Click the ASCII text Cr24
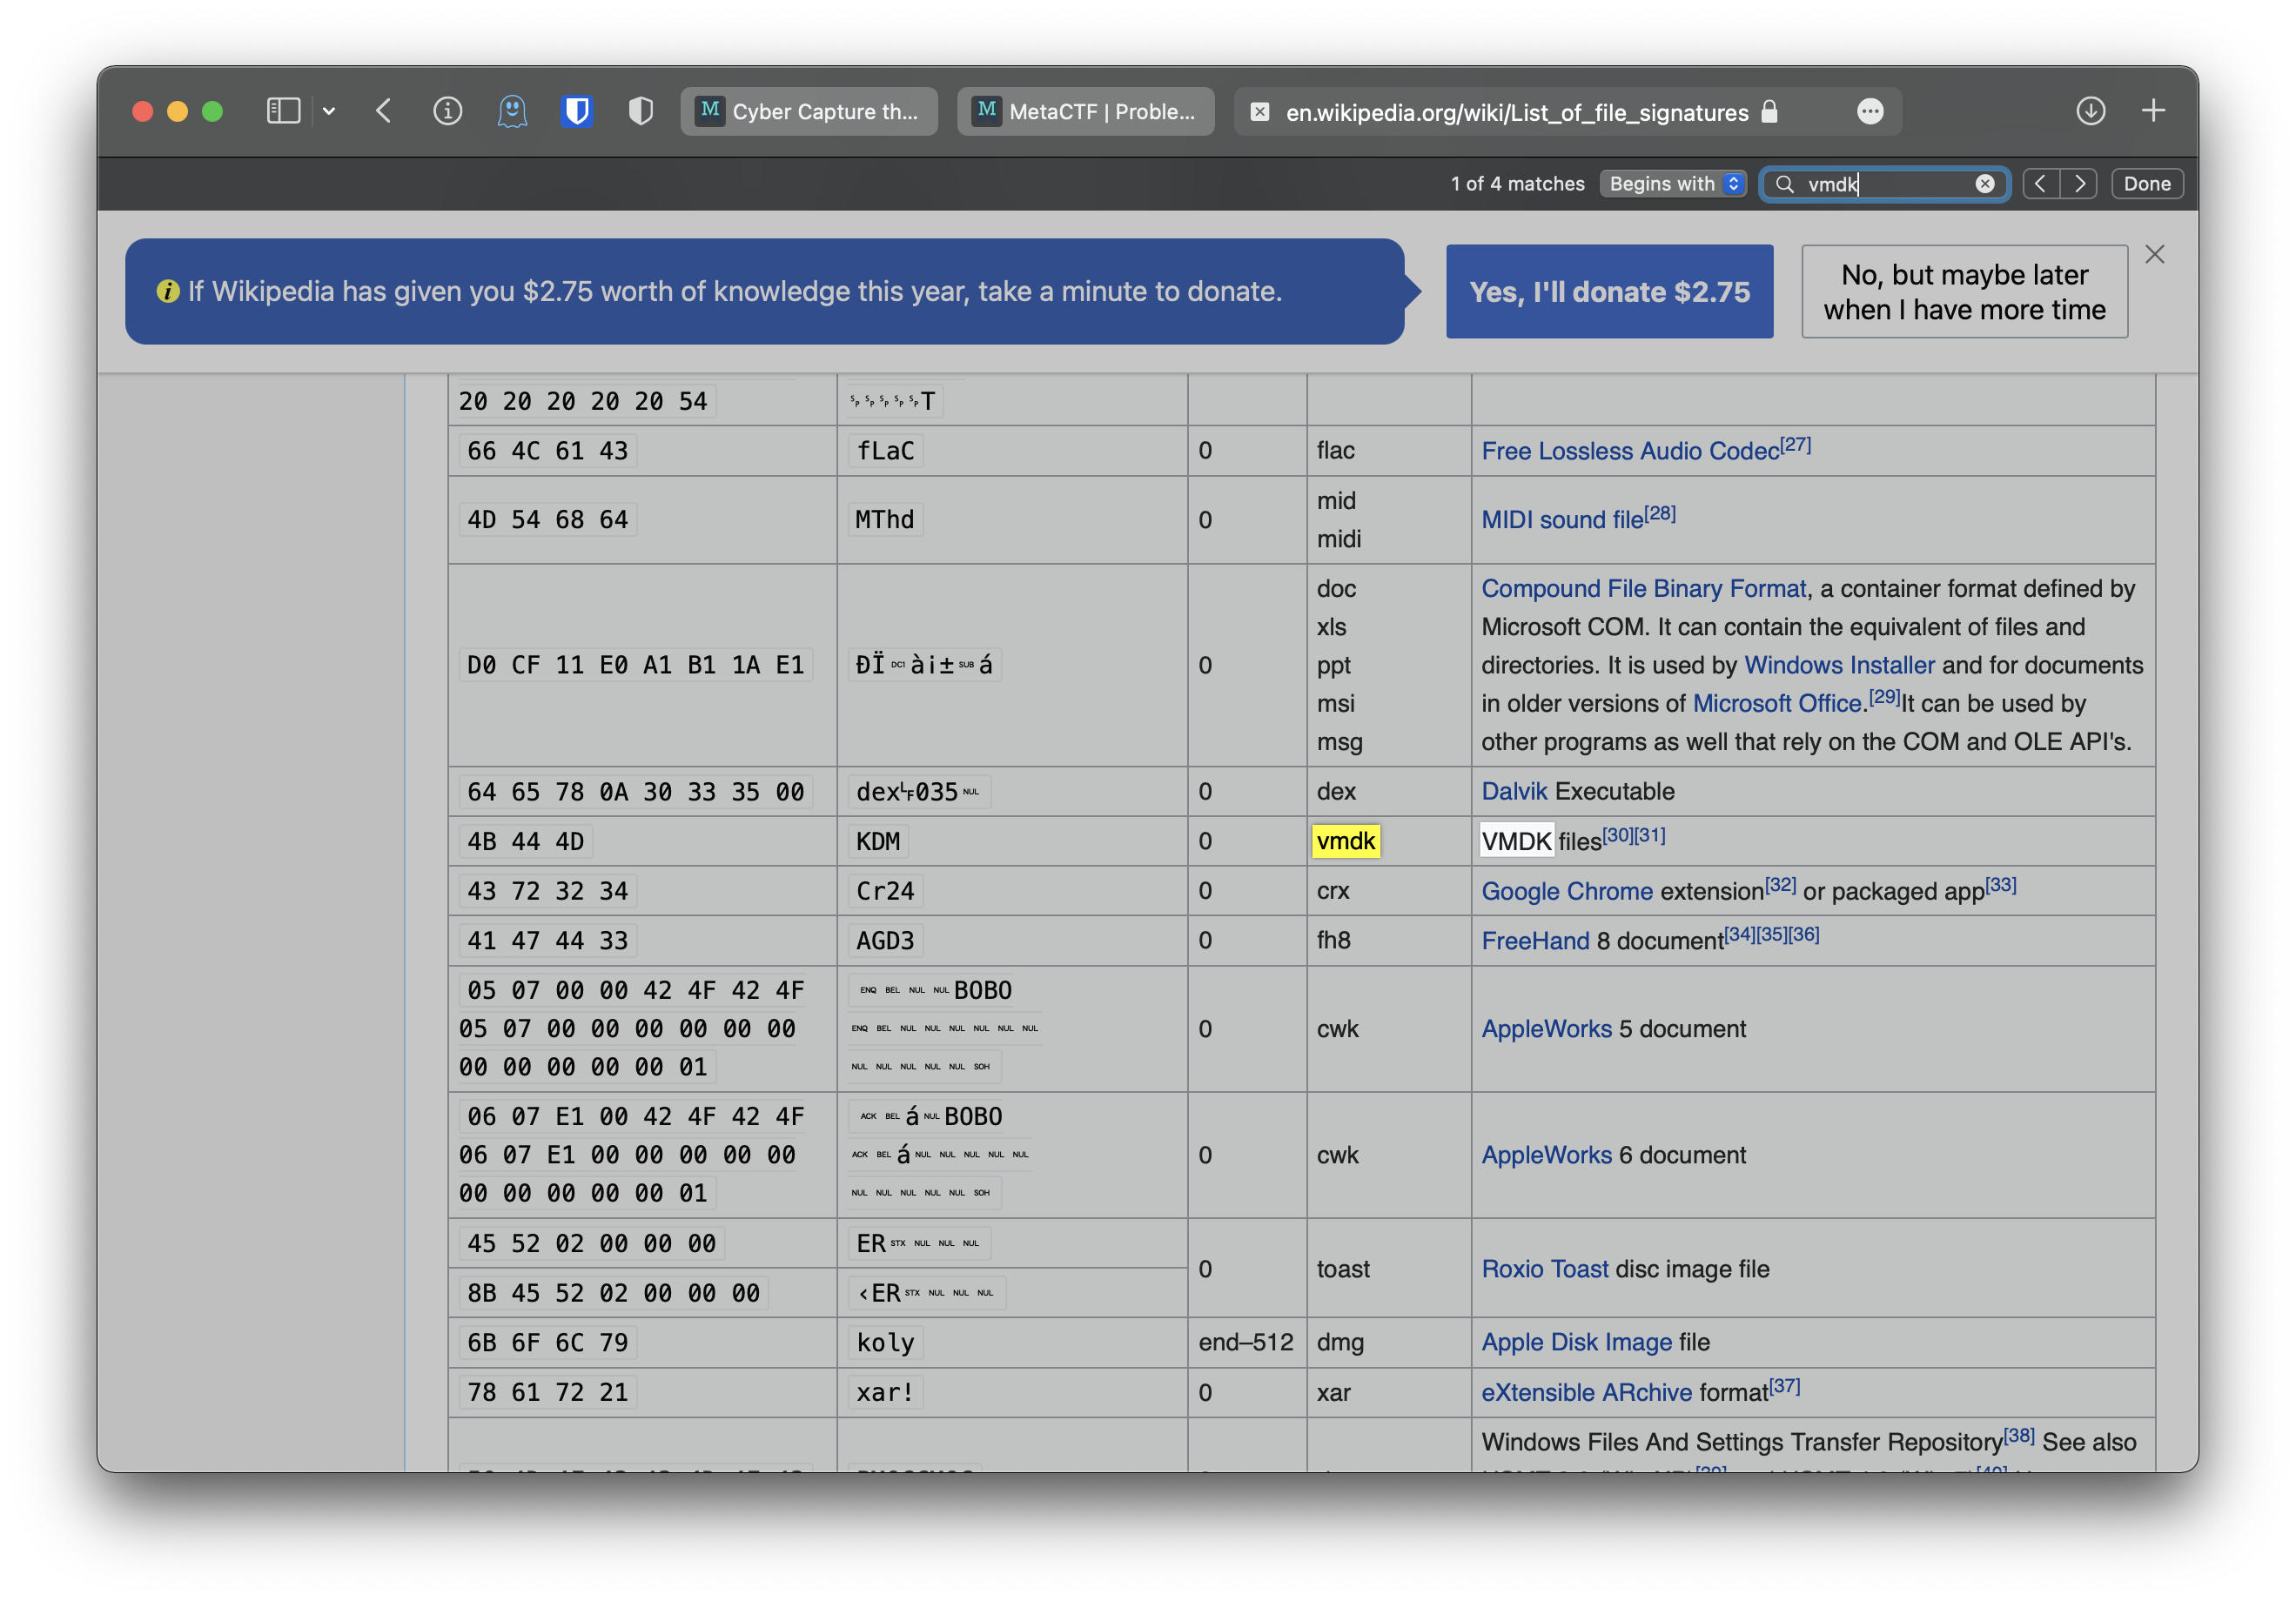The width and height of the screenshot is (2296, 1601). [885, 891]
